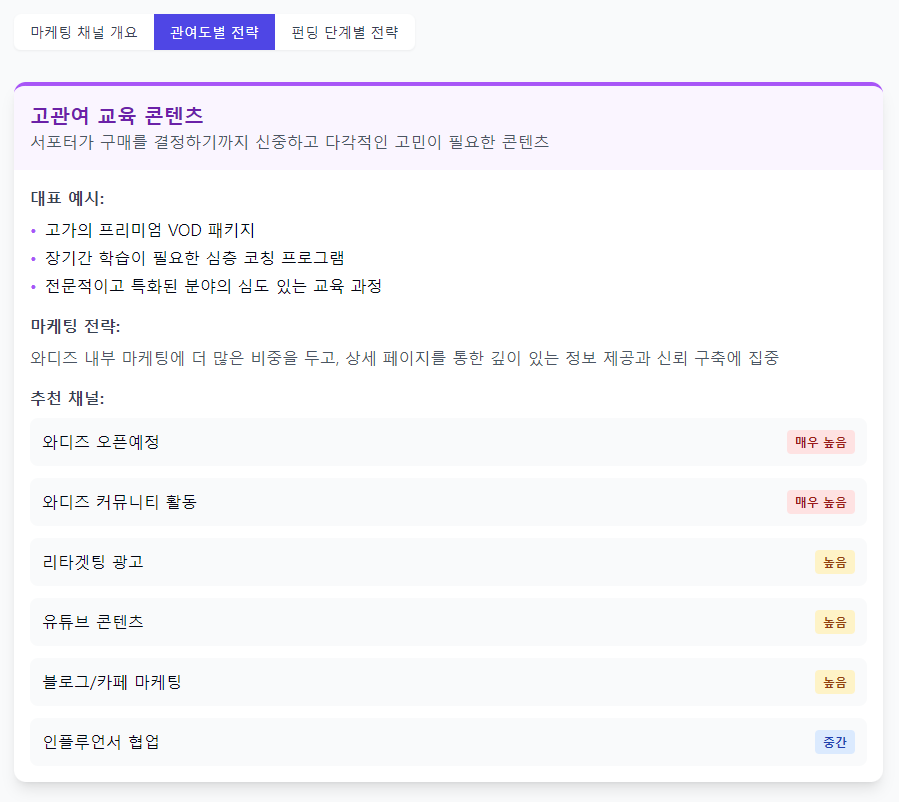This screenshot has height=802, width=899.
Task: Open the 펀딩 단계별 전략 tab
Action: point(345,32)
